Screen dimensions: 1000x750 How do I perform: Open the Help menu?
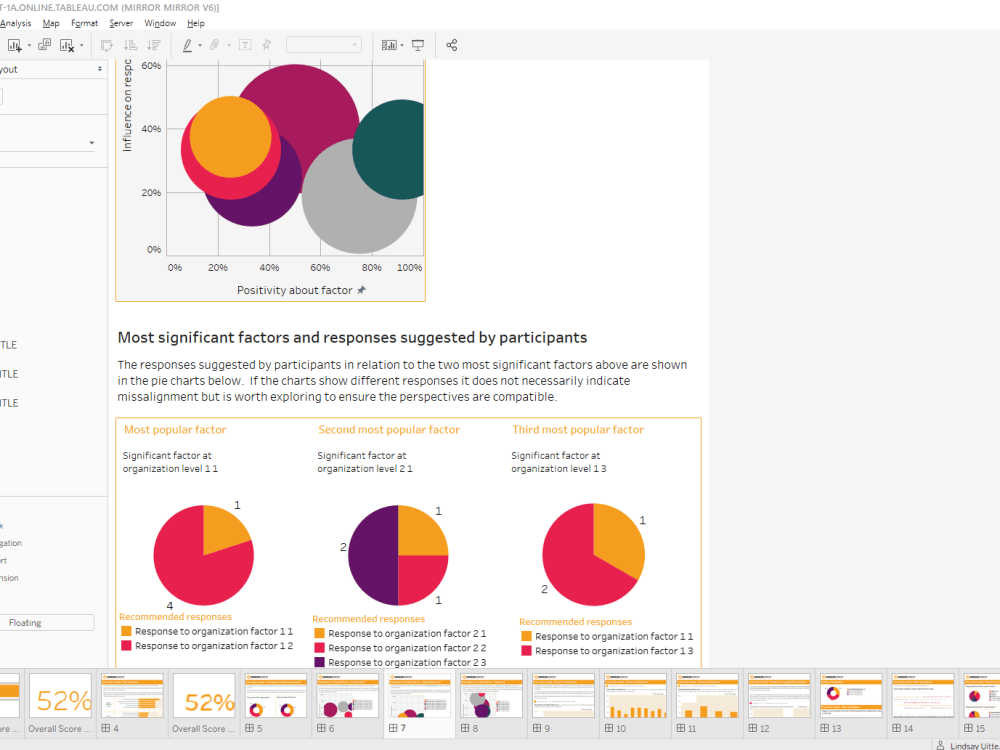point(196,23)
